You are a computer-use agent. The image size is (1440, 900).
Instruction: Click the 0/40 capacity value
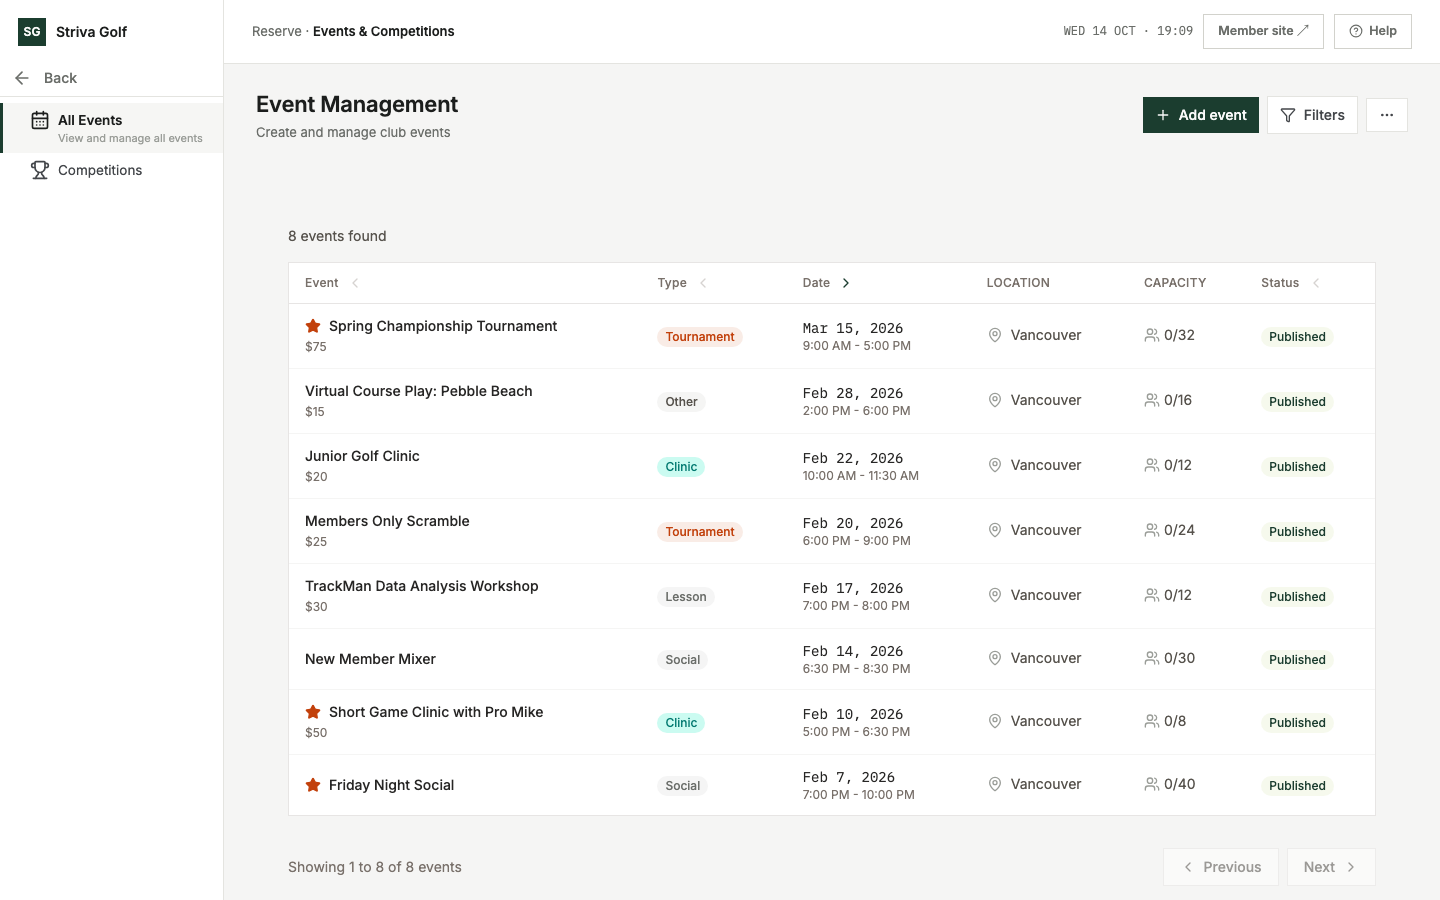(1180, 784)
